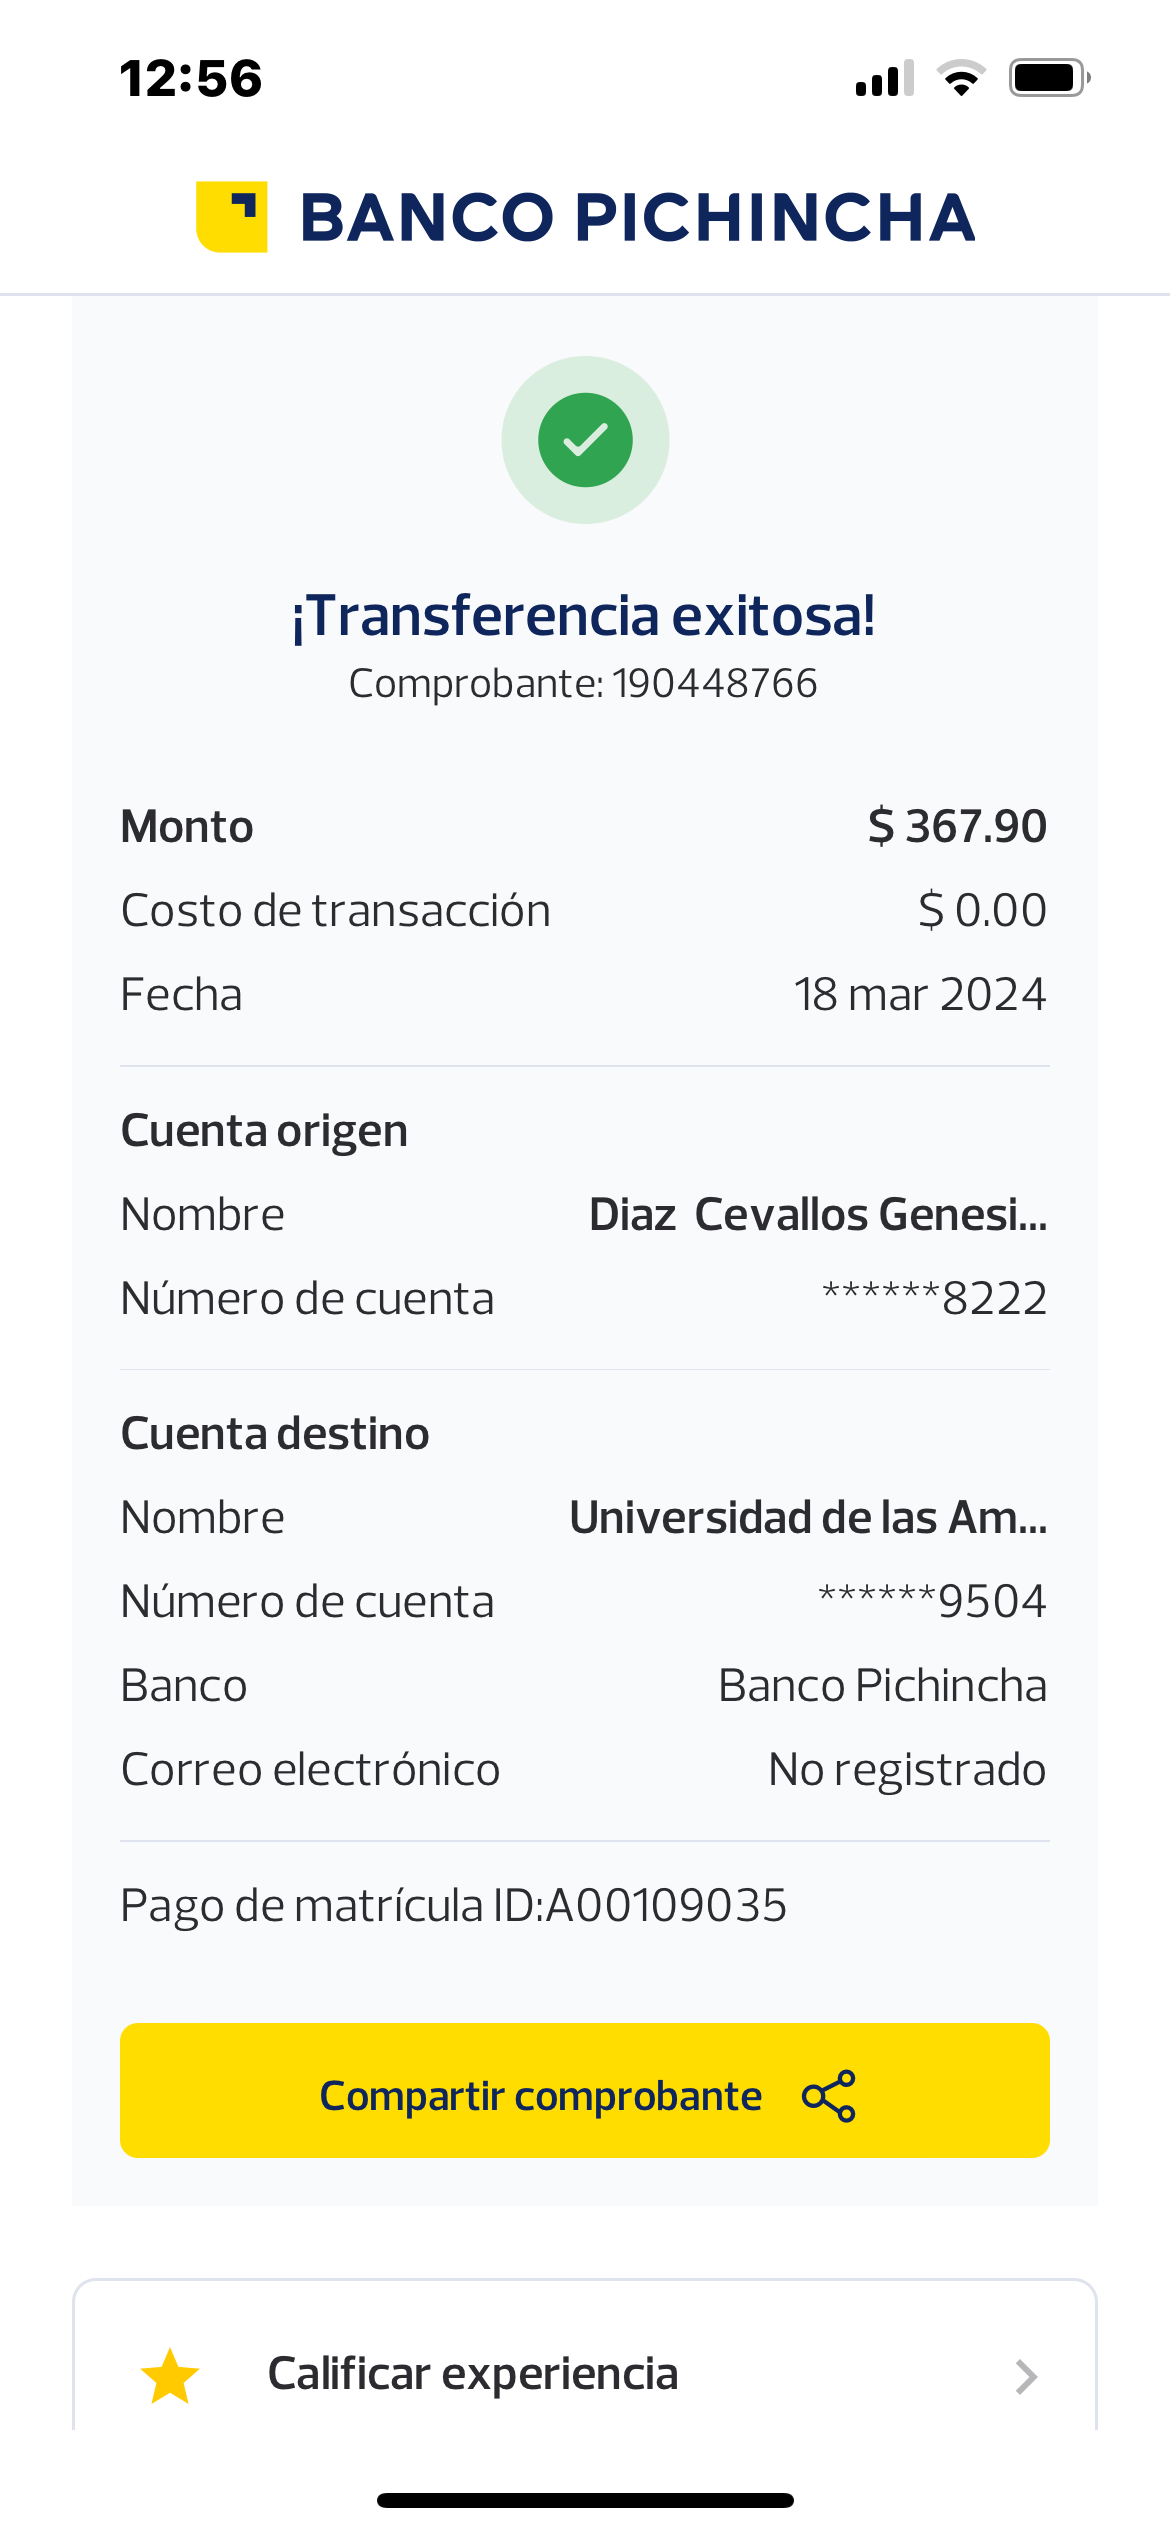Tap the truncated name Universidad de las Am...
This screenshot has width=1170, height=2532.
pyautogui.click(x=807, y=1518)
